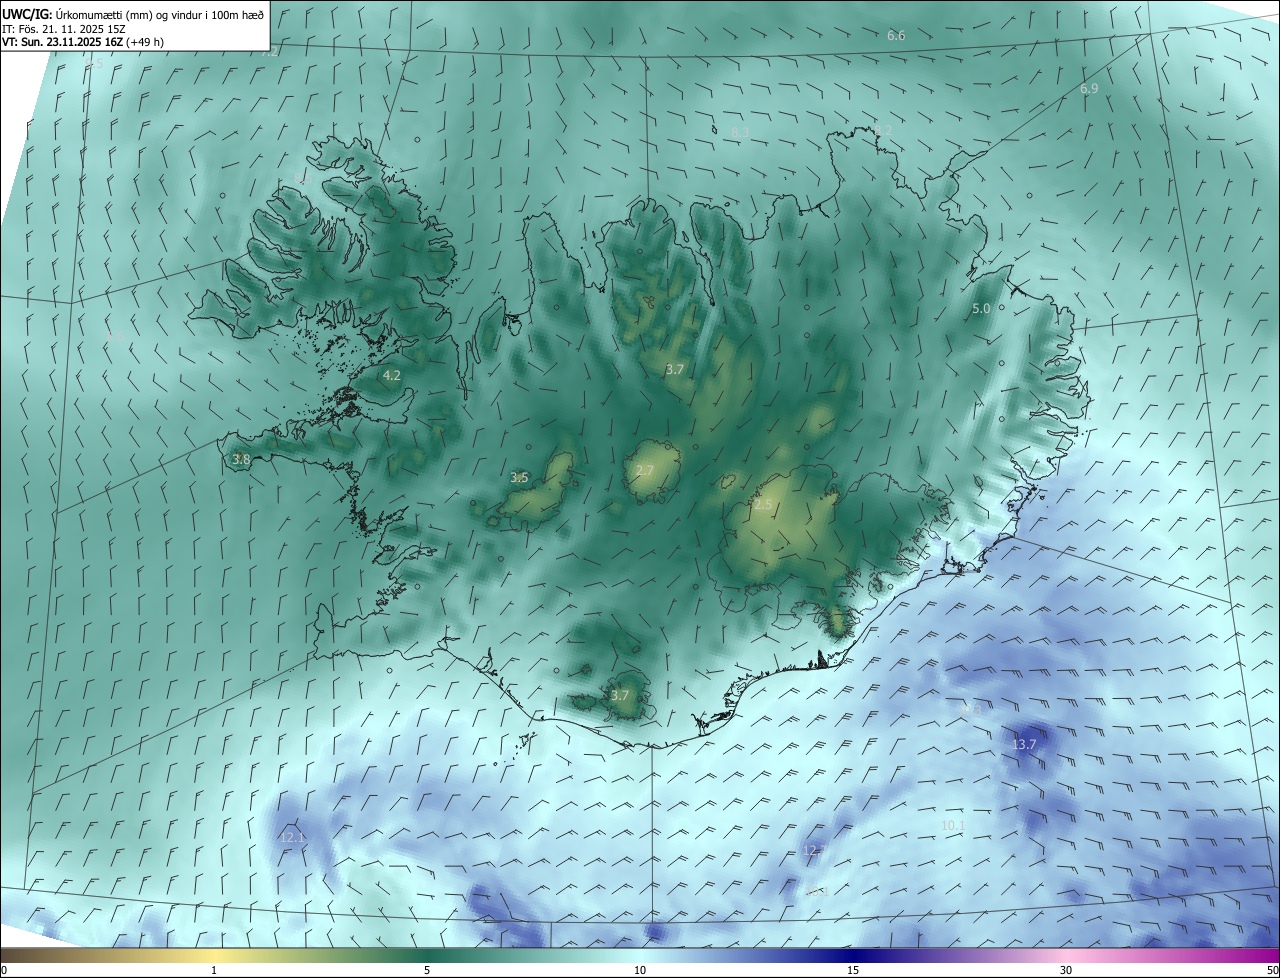1280x978 pixels.
Task: Select the 3.8 value on Snæfellsnes peninsula
Action: tap(241, 460)
